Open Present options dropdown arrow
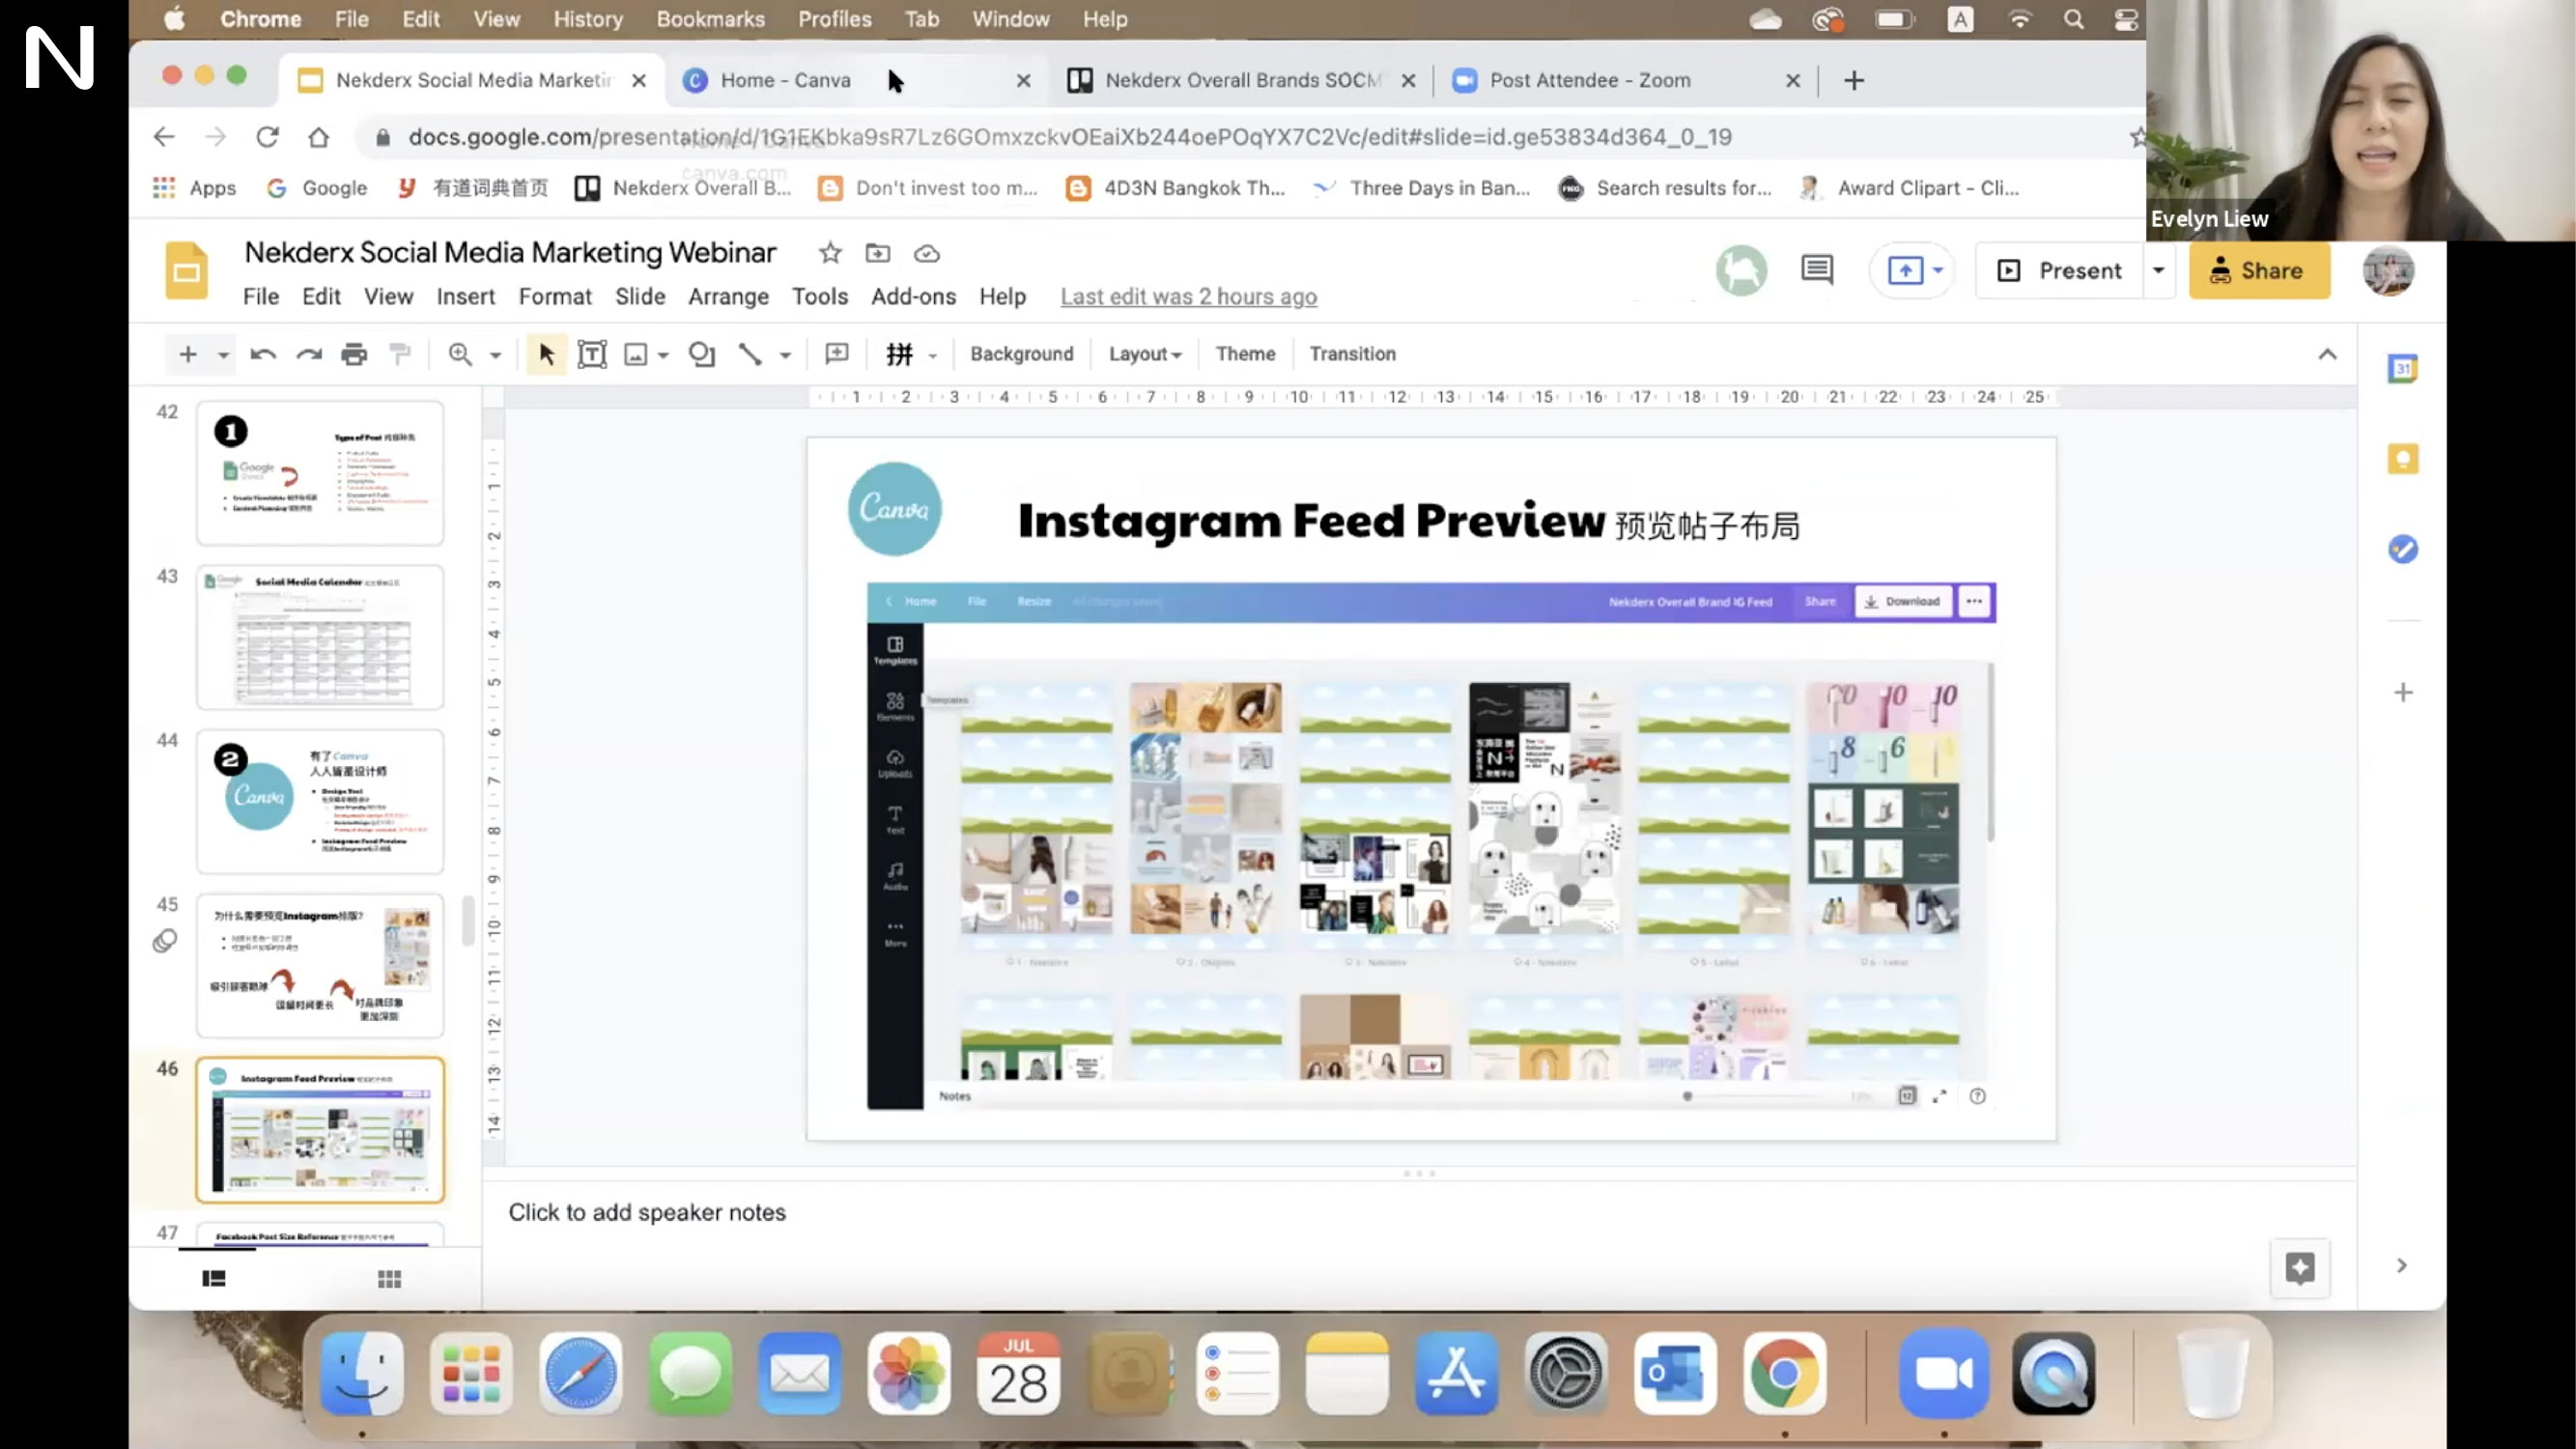Image resolution: width=2576 pixels, height=1449 pixels. click(x=2158, y=270)
